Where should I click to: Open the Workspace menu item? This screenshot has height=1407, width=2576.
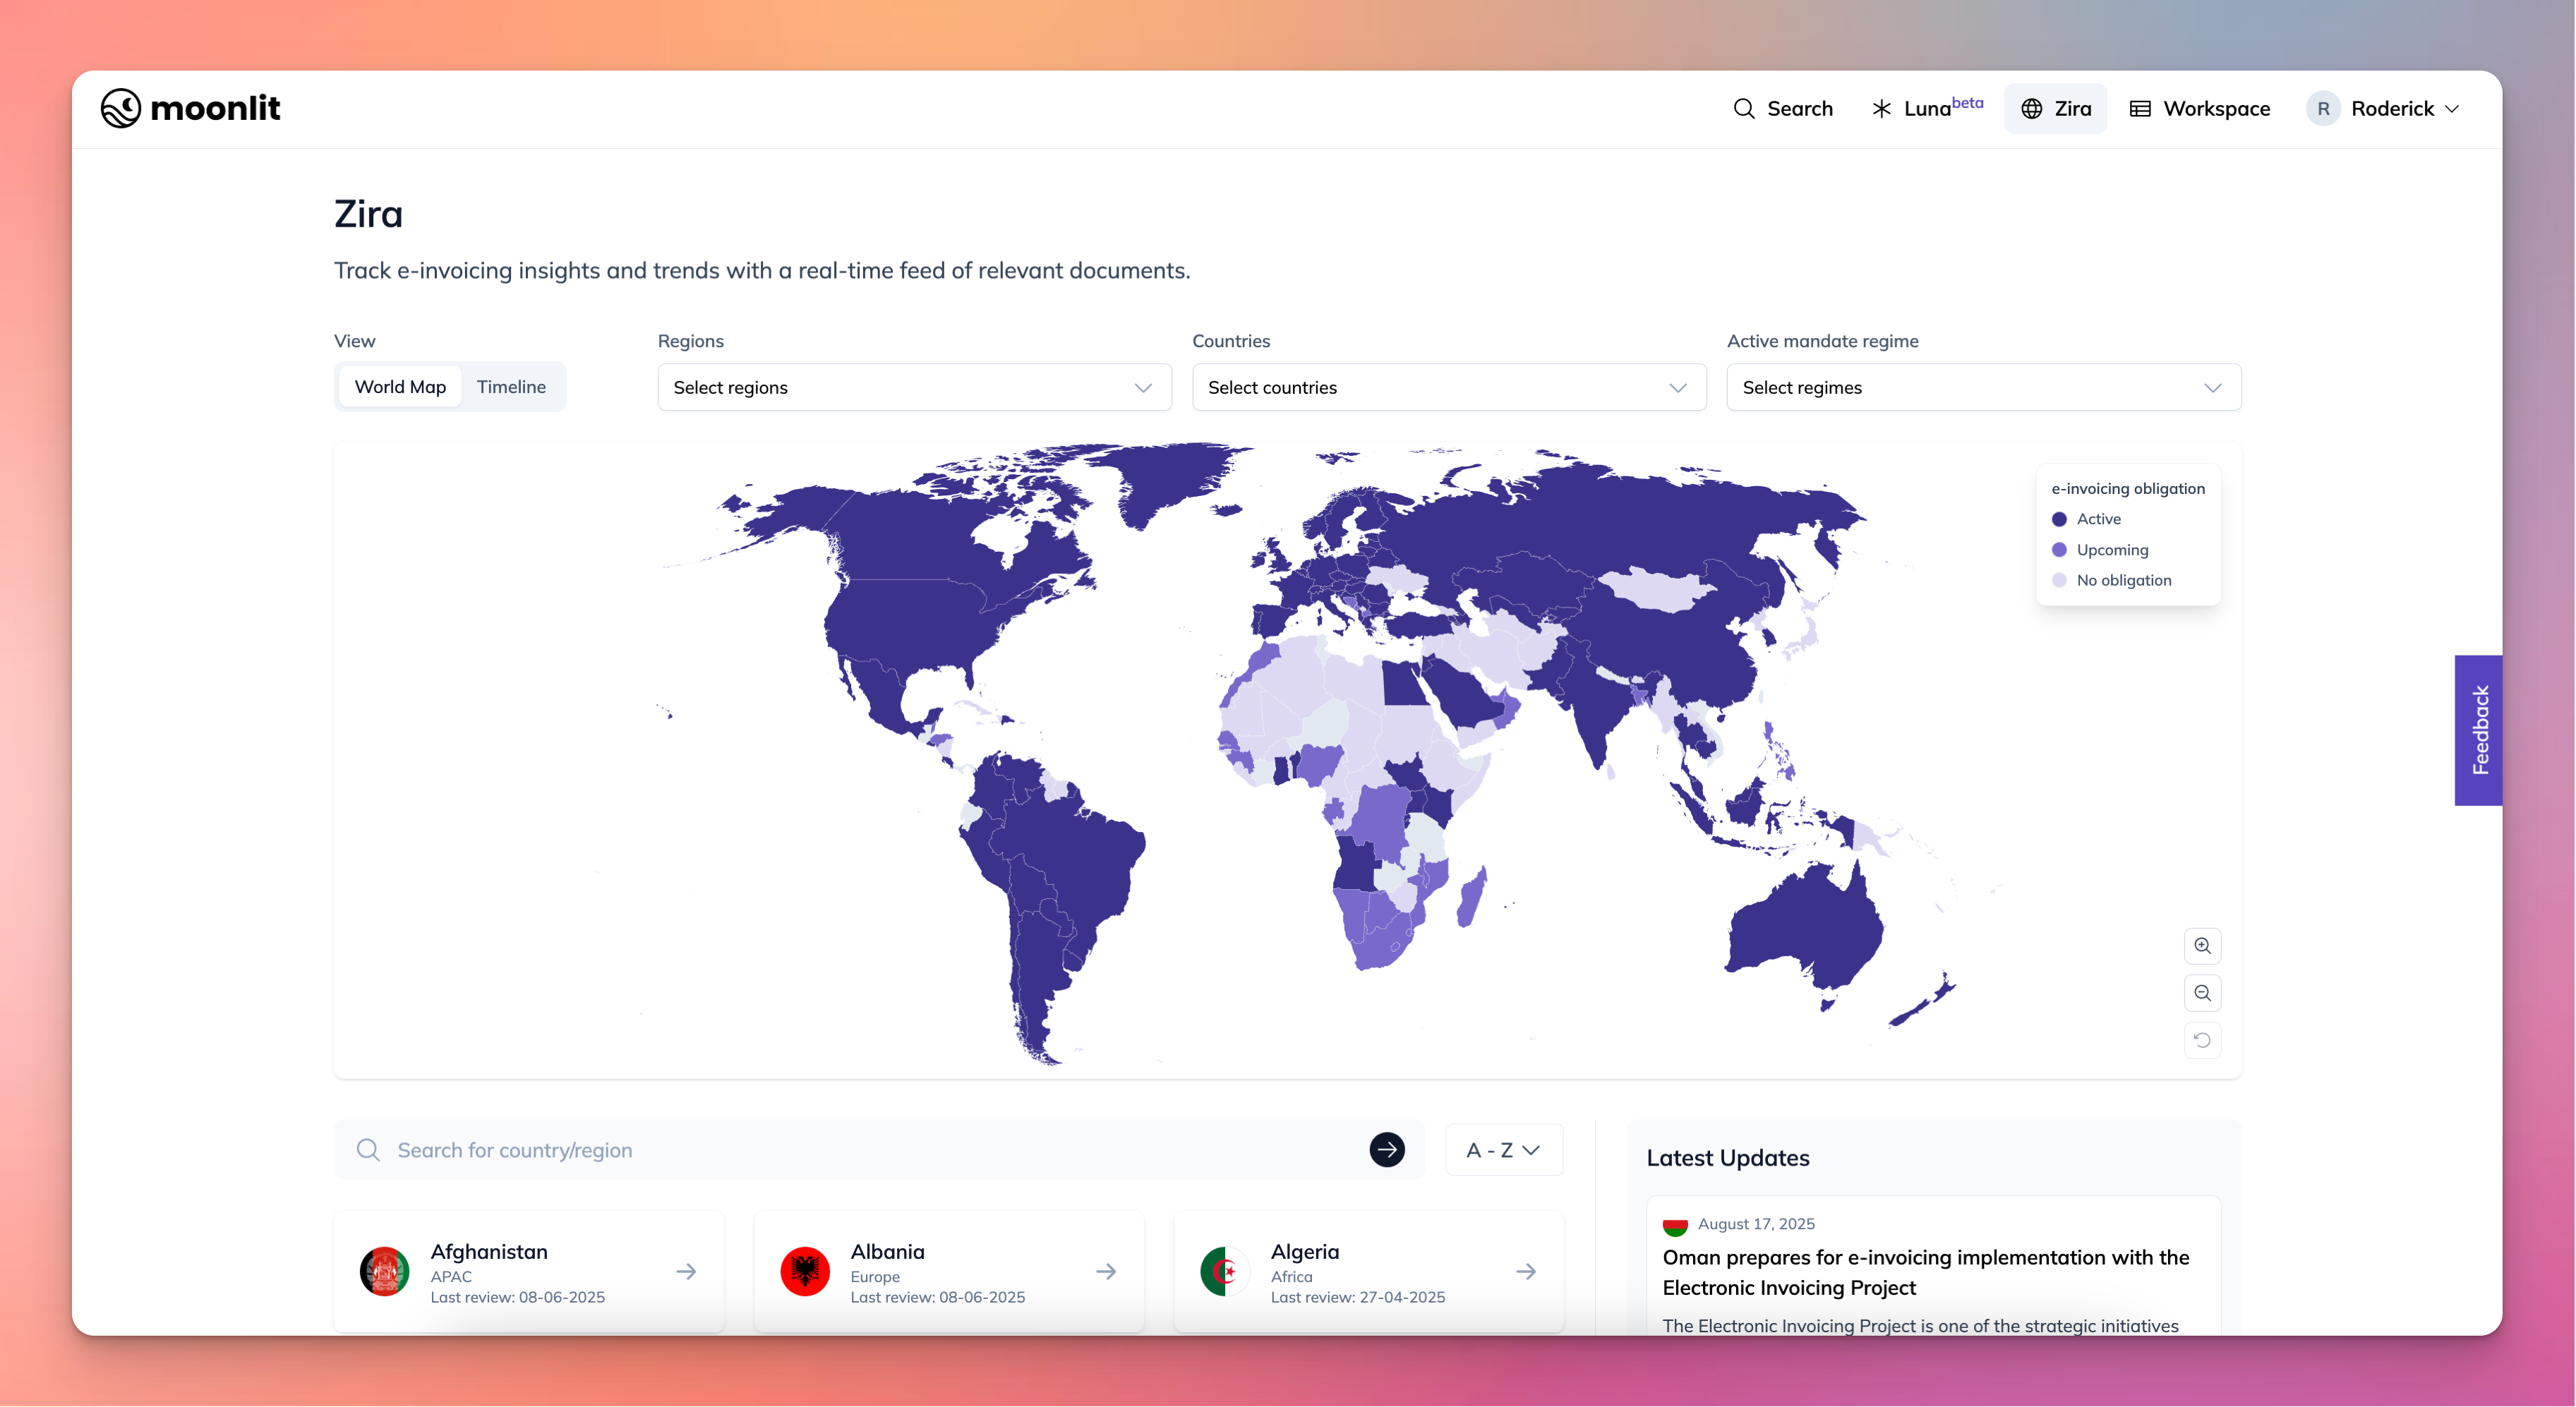click(x=2200, y=109)
